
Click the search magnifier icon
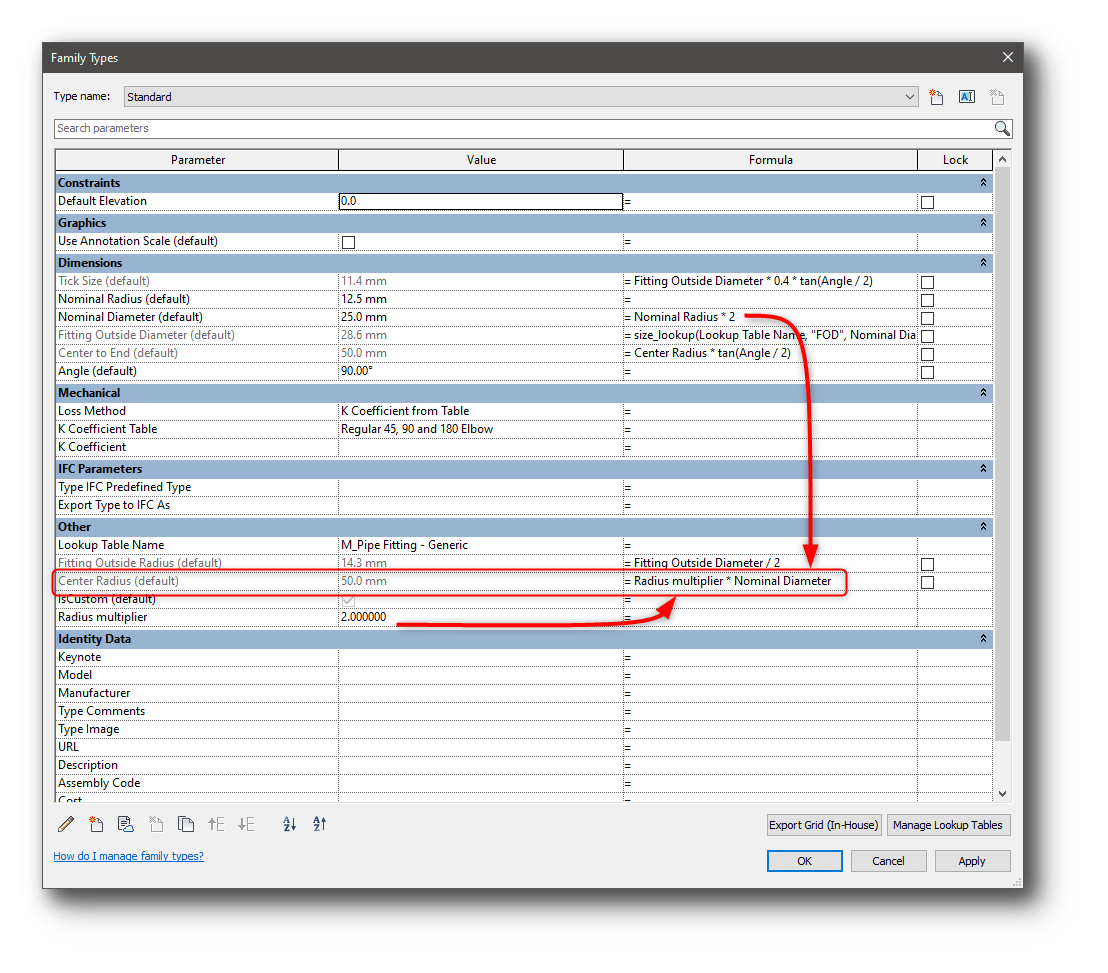(1002, 128)
